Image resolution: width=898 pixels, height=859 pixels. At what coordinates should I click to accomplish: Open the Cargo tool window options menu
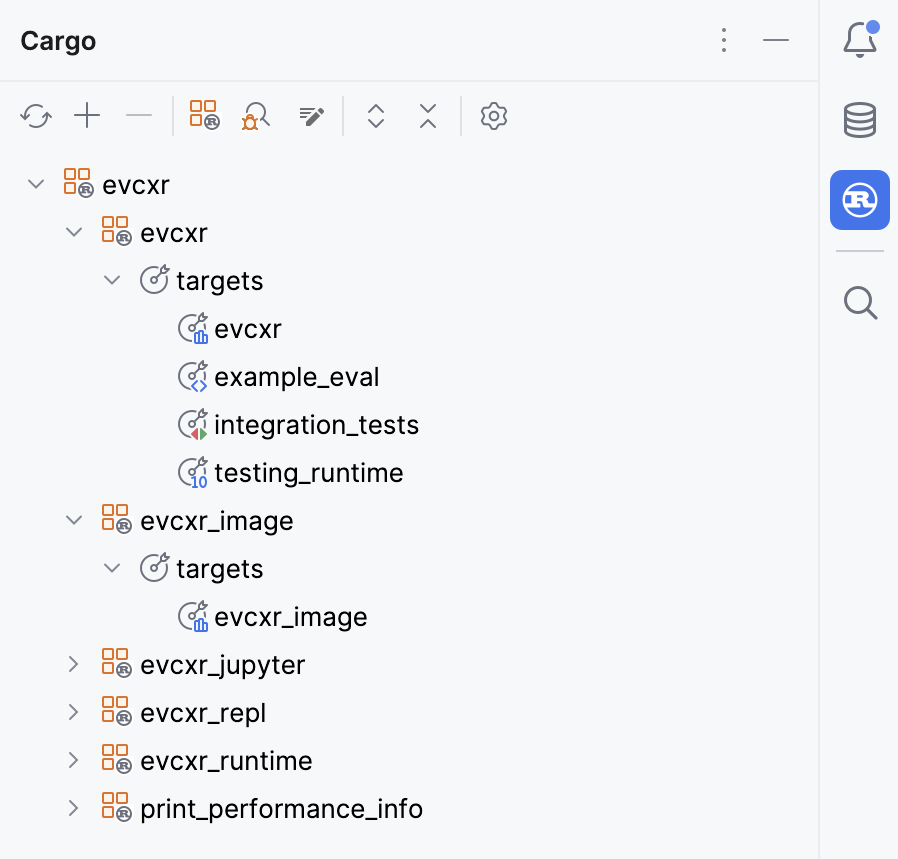pyautogui.click(x=724, y=40)
